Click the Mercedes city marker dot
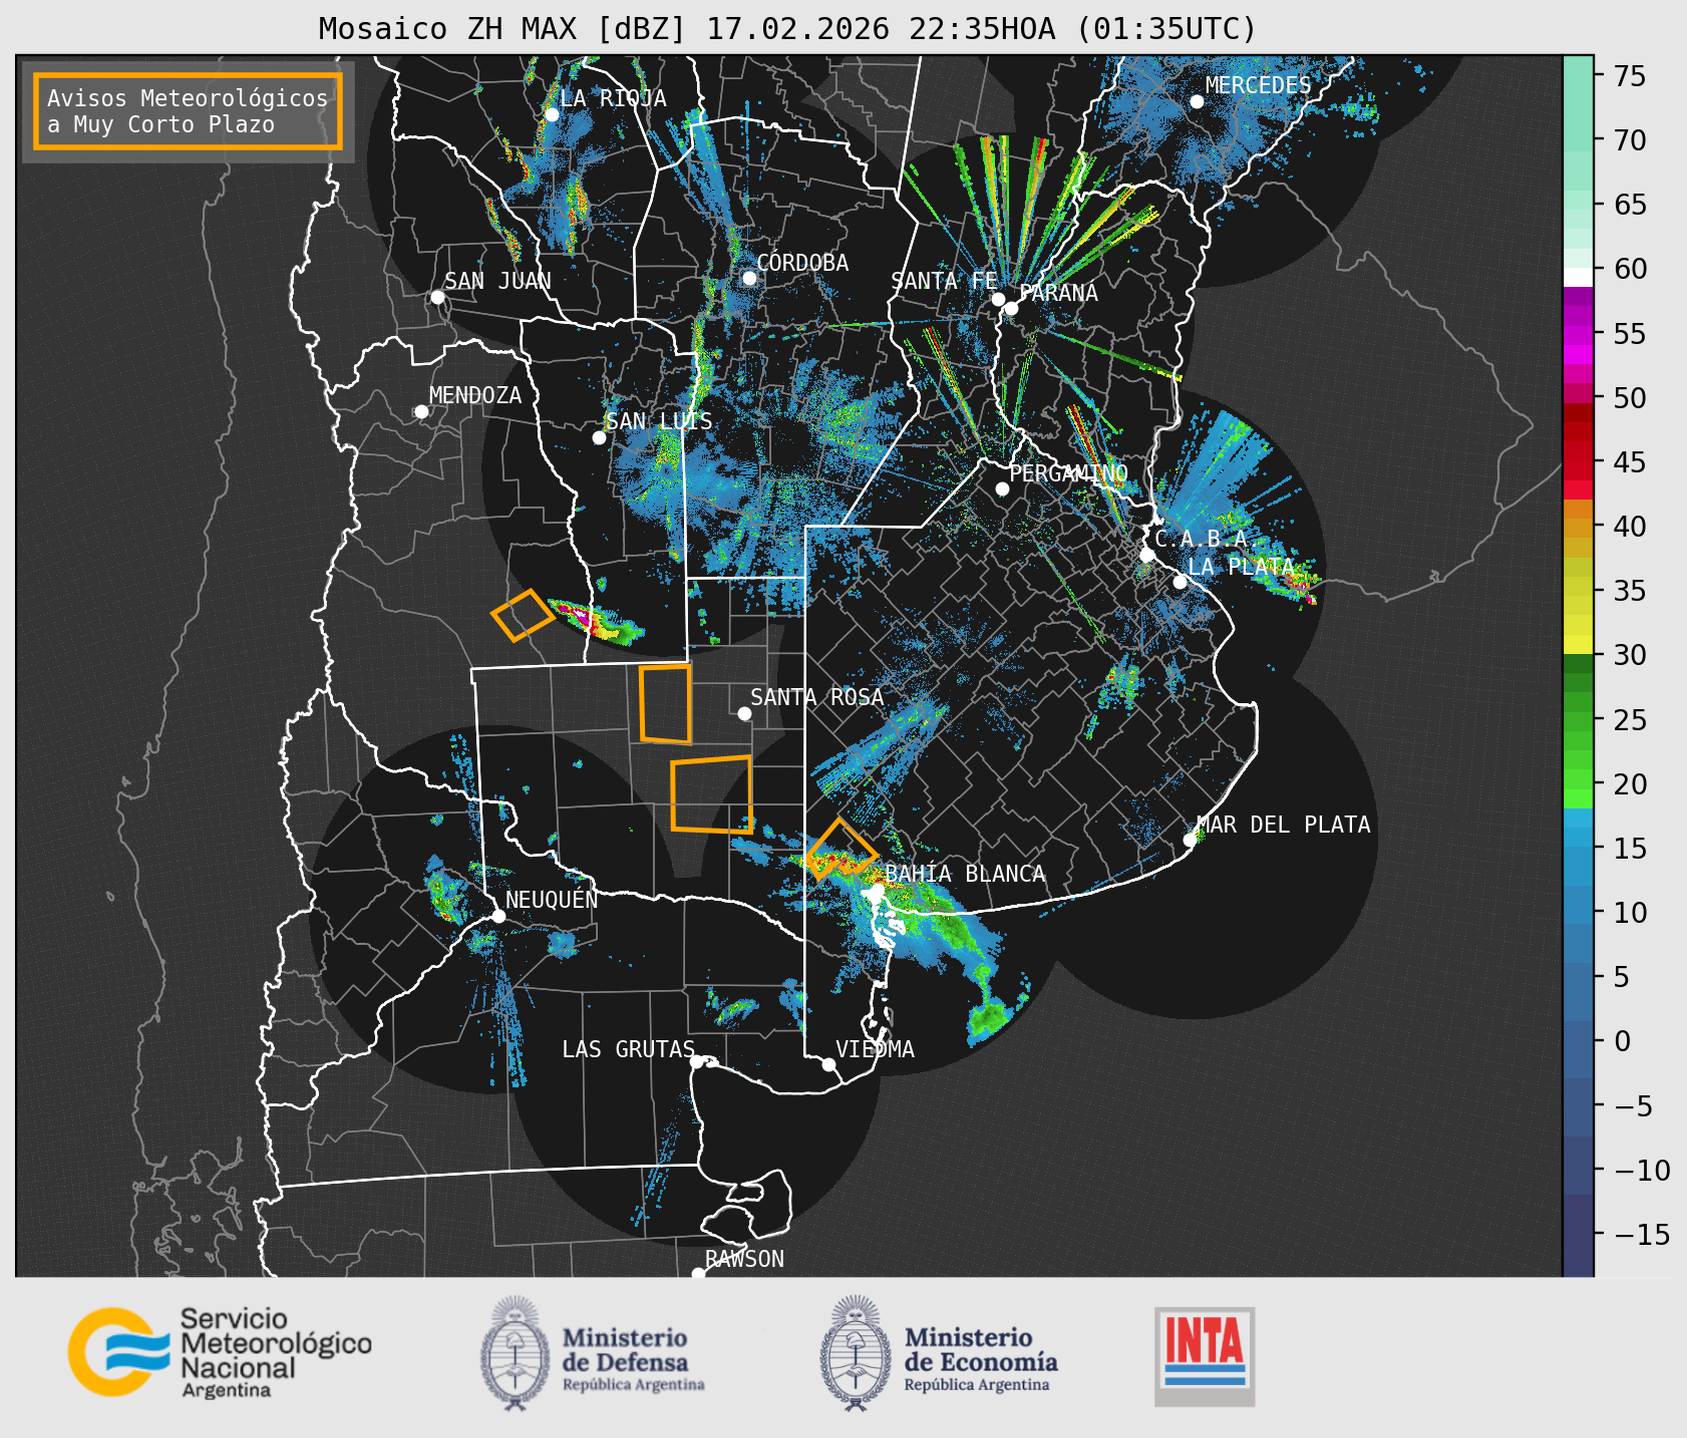 coord(1196,102)
